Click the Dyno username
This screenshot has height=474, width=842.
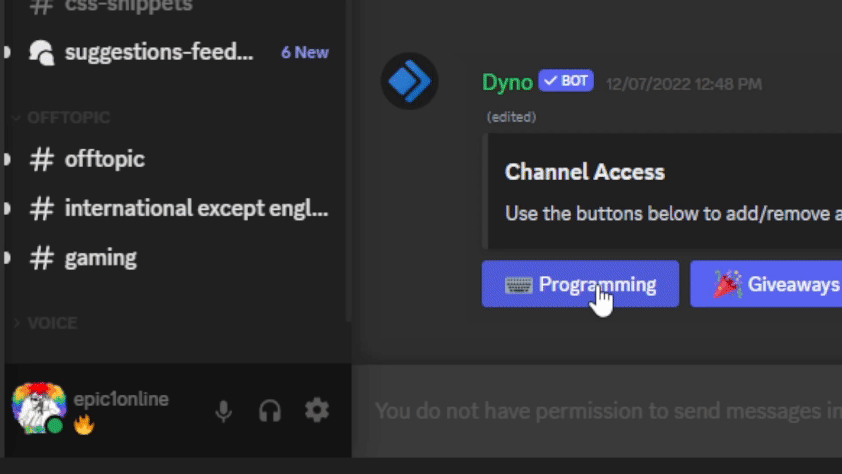507,82
